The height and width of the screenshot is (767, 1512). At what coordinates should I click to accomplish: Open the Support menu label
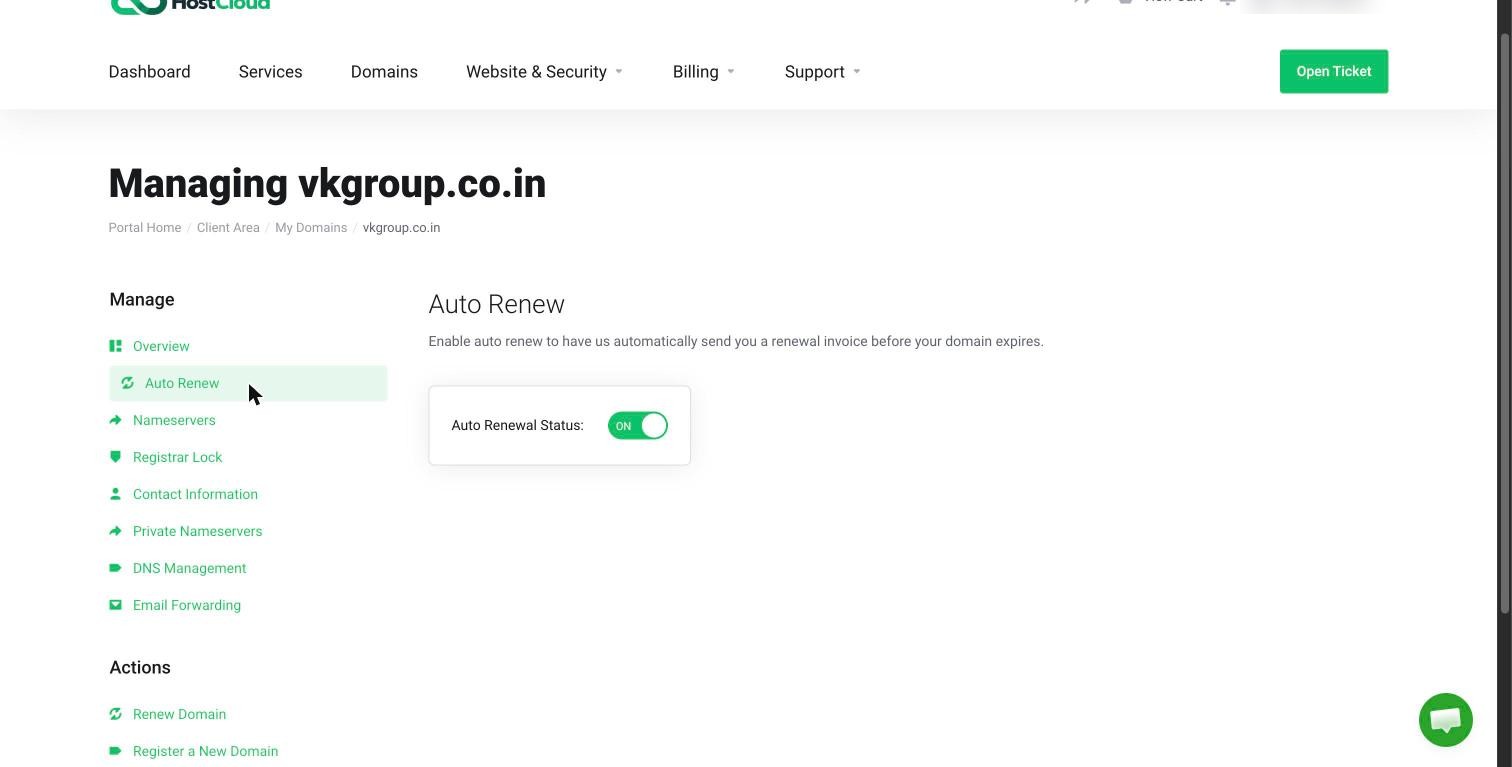tap(815, 72)
